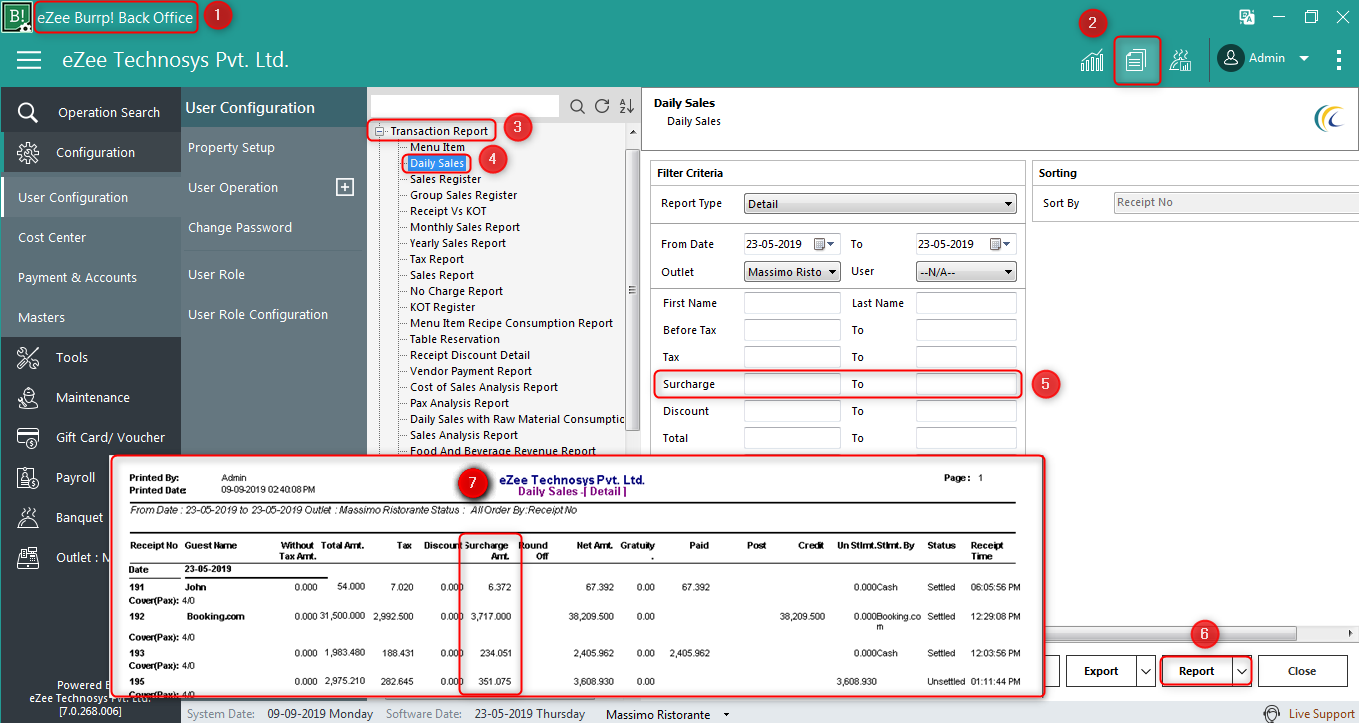Screen dimensions: 1359x723
Task: Select Sales Register report
Action: click(x=445, y=179)
